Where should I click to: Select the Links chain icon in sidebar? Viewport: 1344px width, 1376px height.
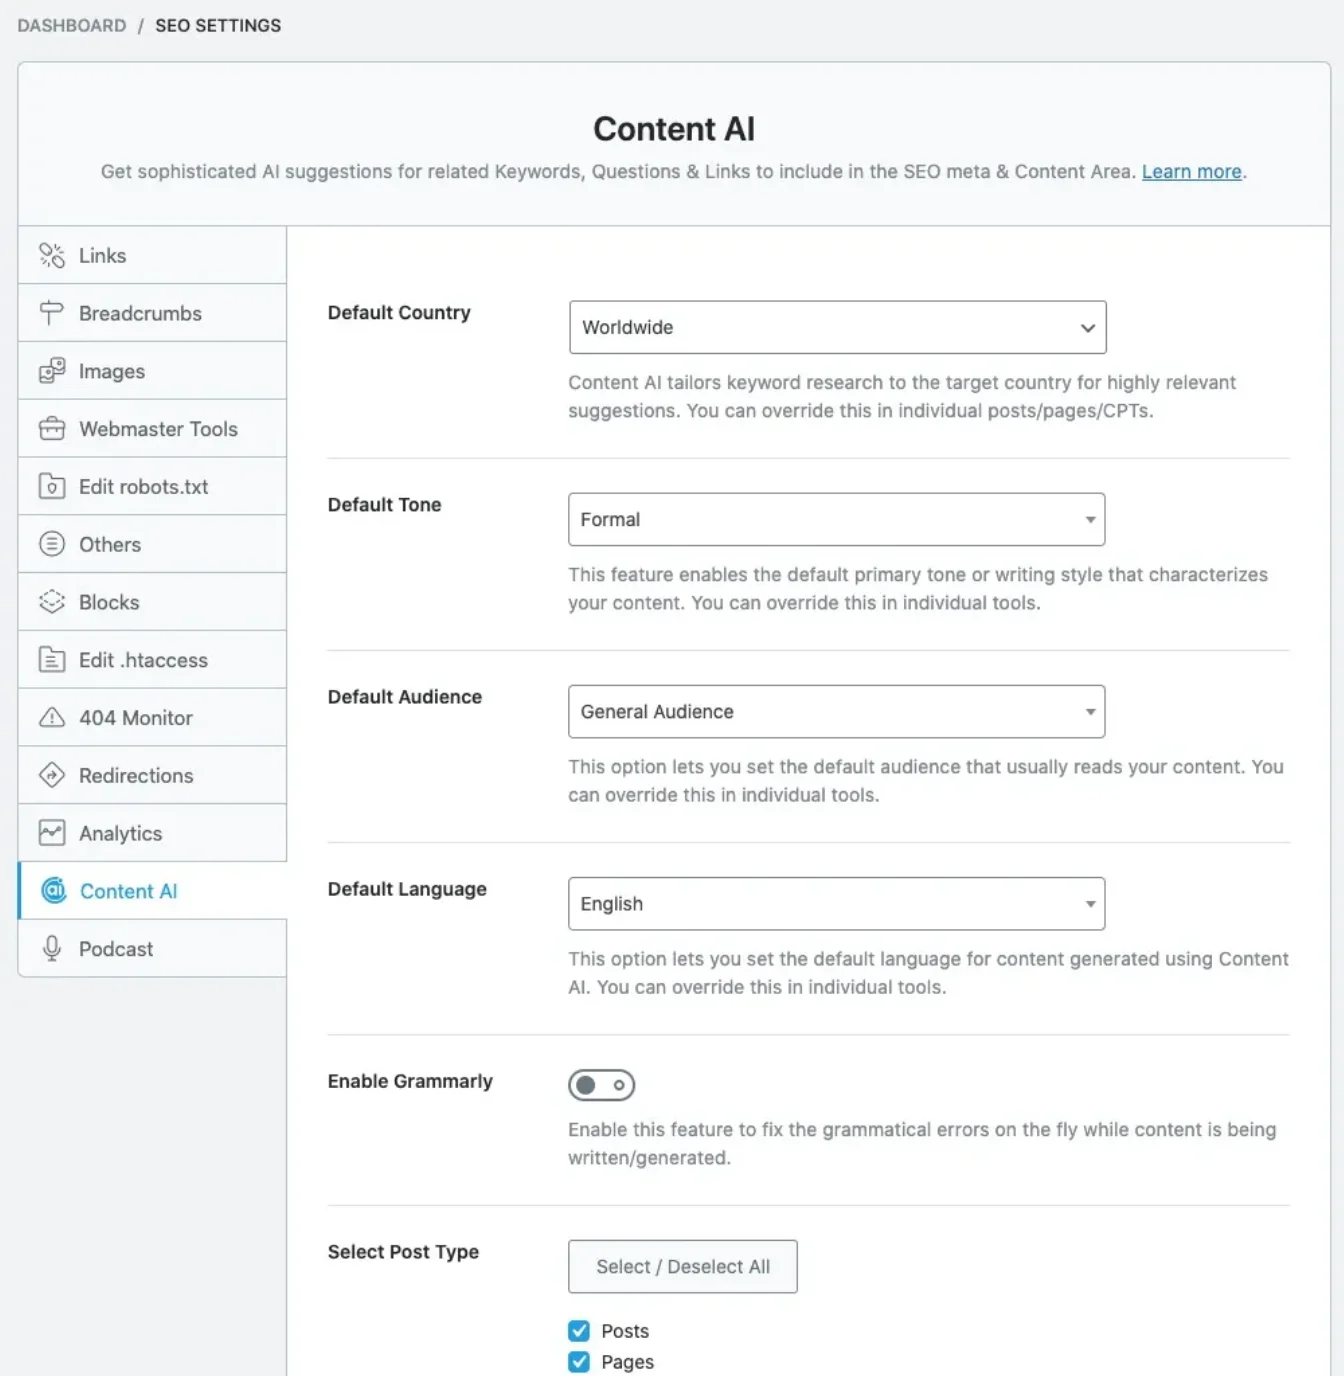tap(52, 255)
